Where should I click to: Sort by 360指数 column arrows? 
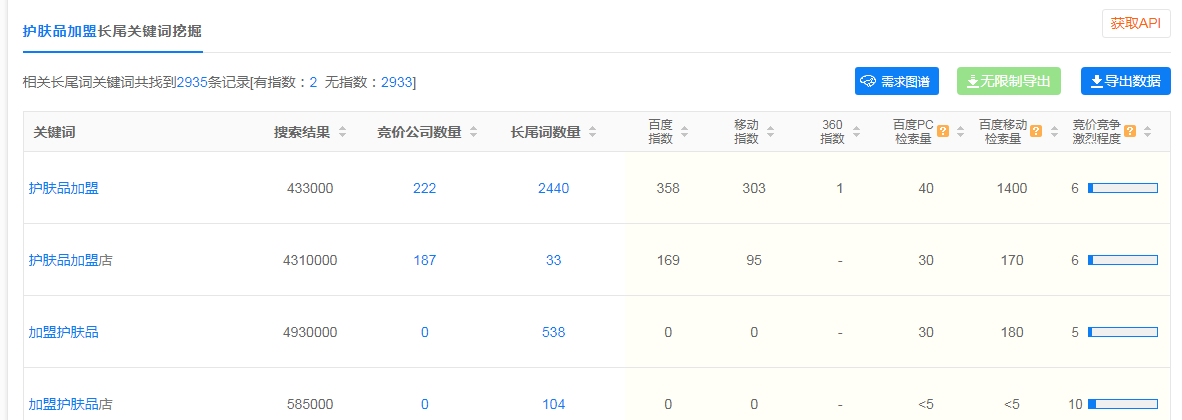point(857,132)
